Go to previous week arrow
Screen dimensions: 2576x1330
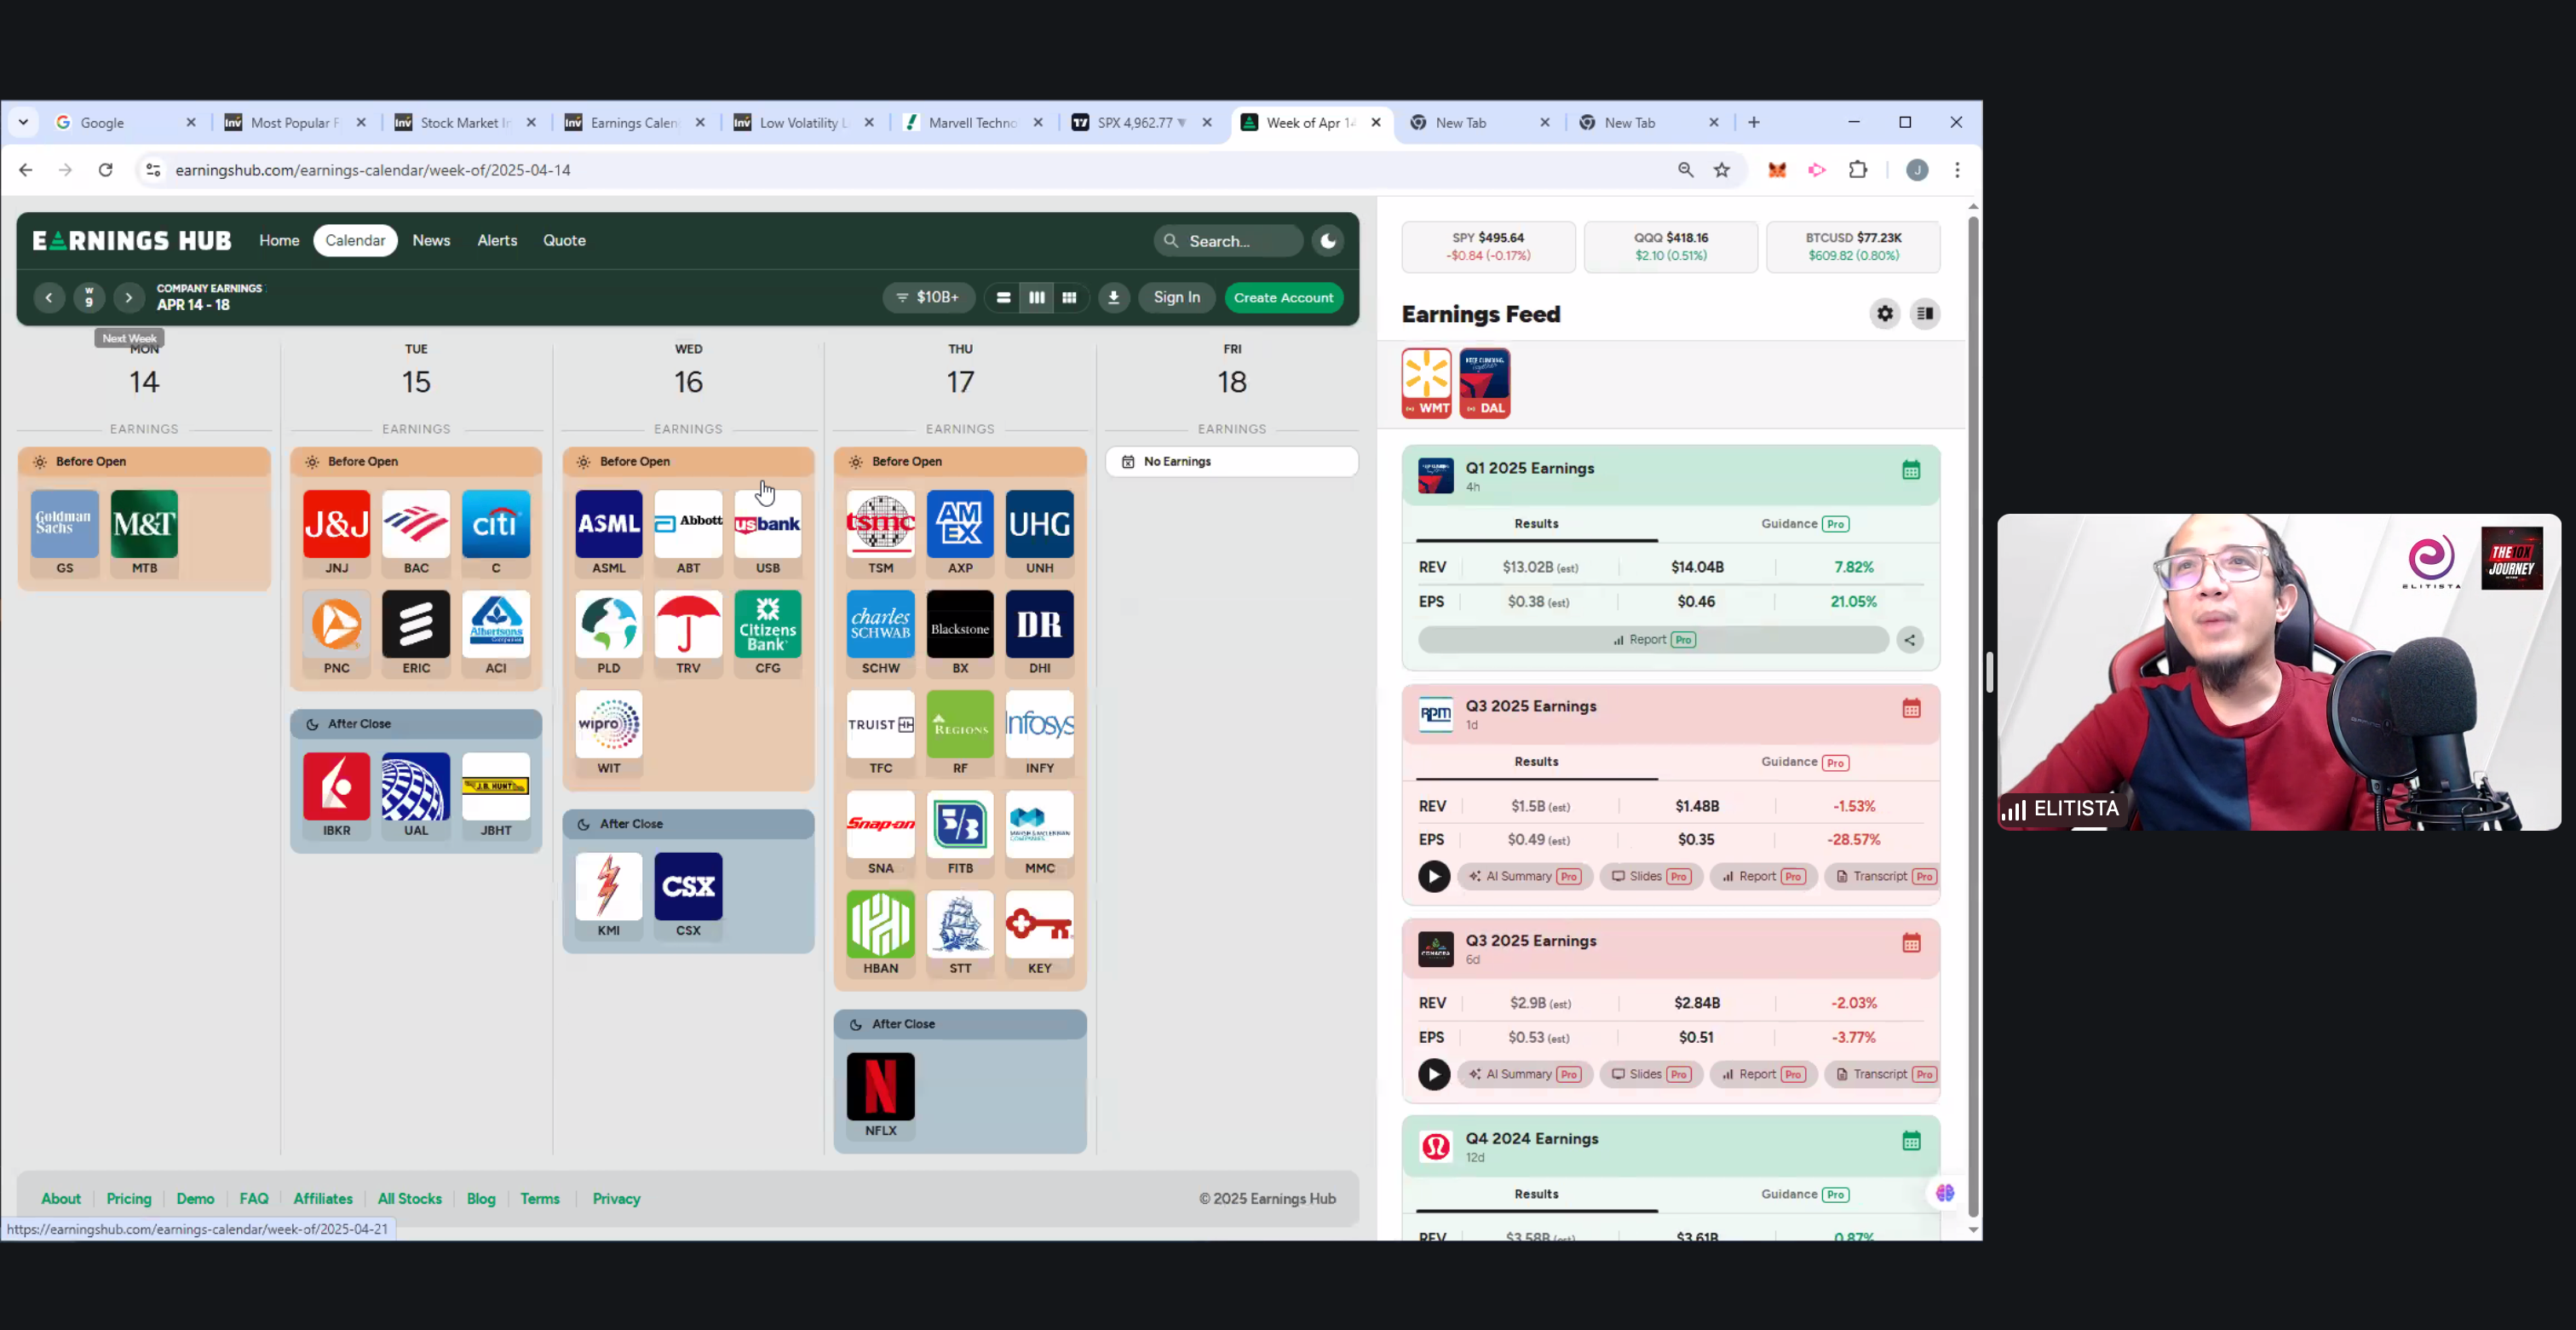[48, 298]
